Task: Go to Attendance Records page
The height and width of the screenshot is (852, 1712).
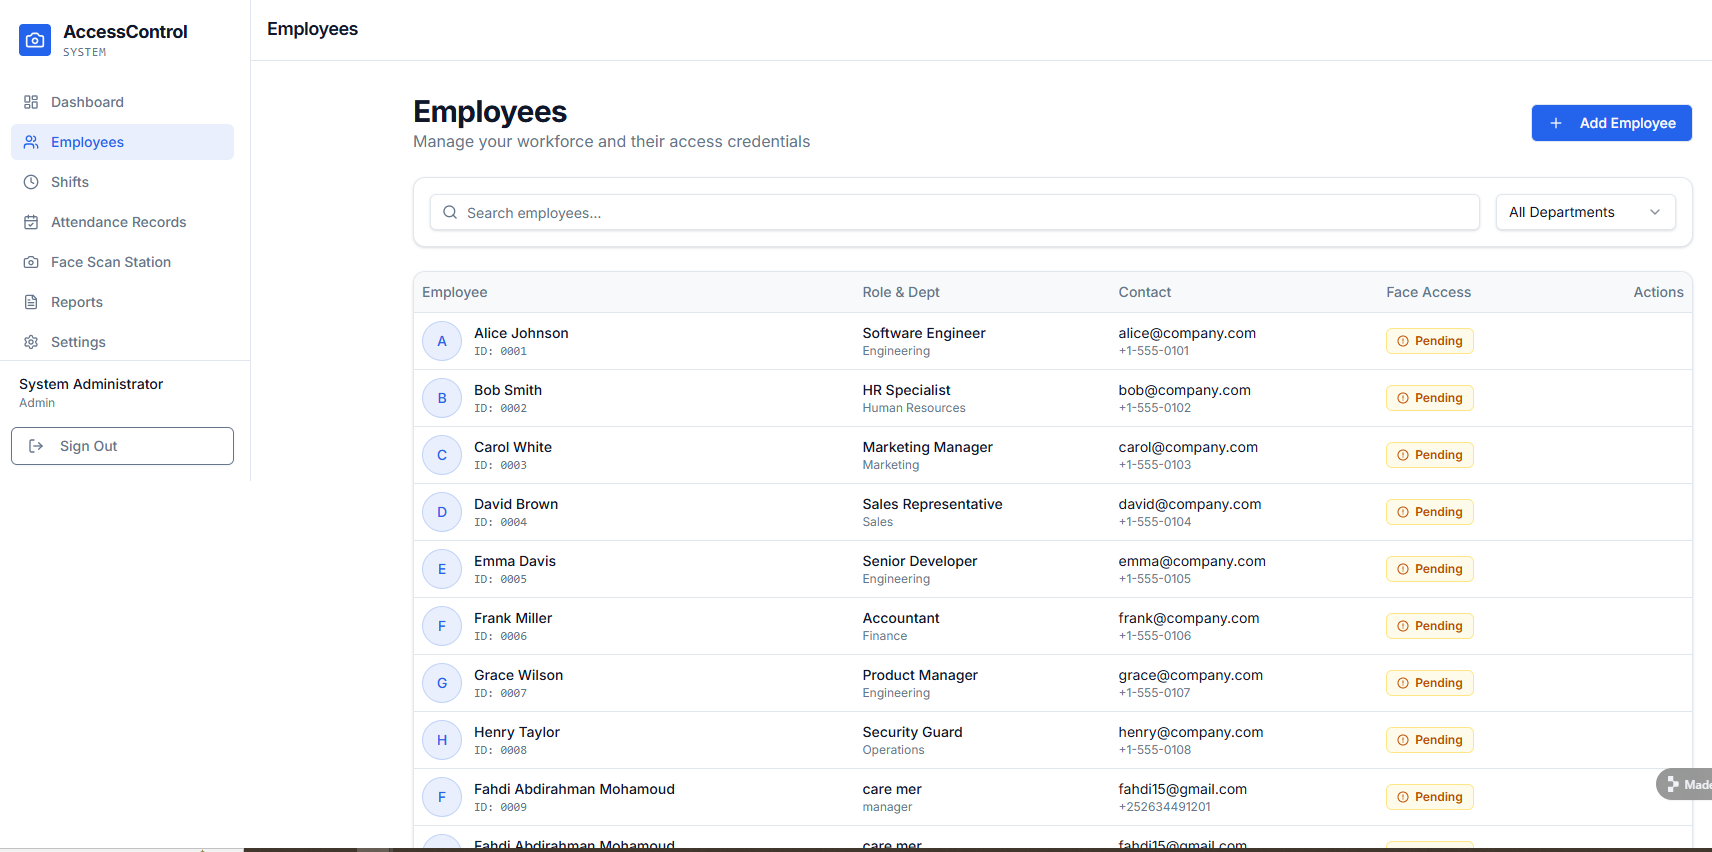Action: (118, 222)
